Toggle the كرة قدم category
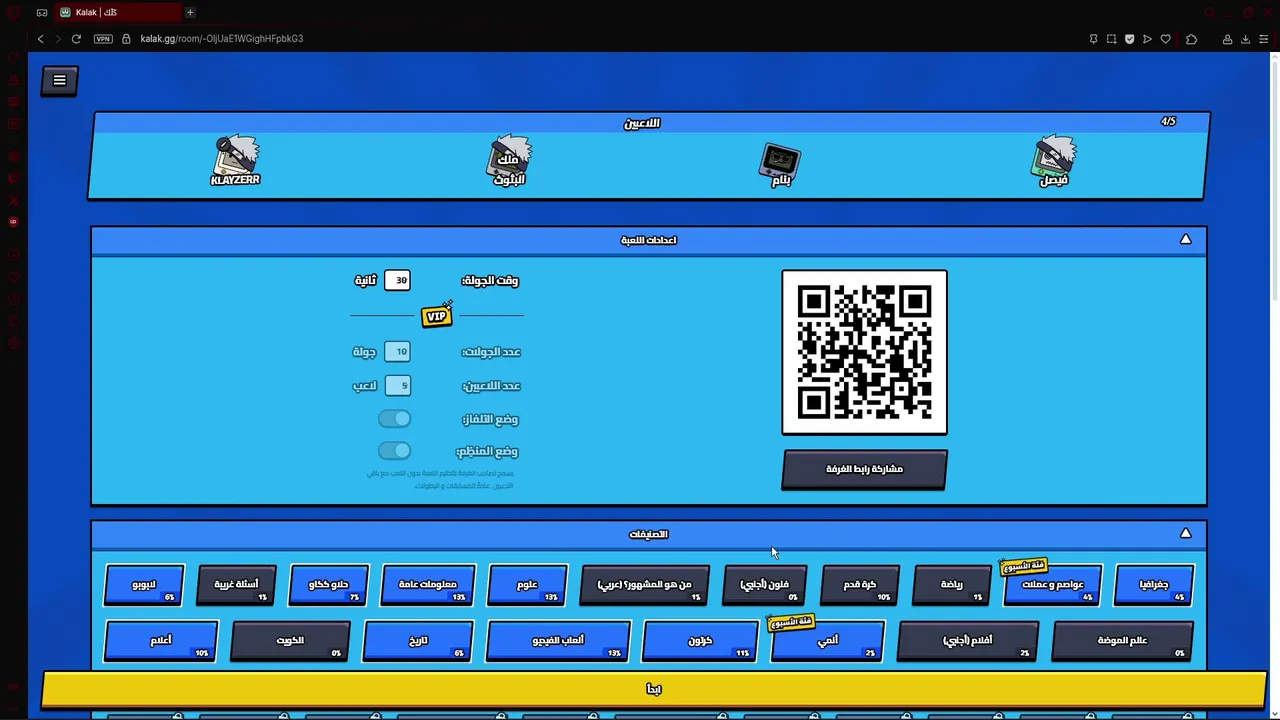 [x=860, y=585]
